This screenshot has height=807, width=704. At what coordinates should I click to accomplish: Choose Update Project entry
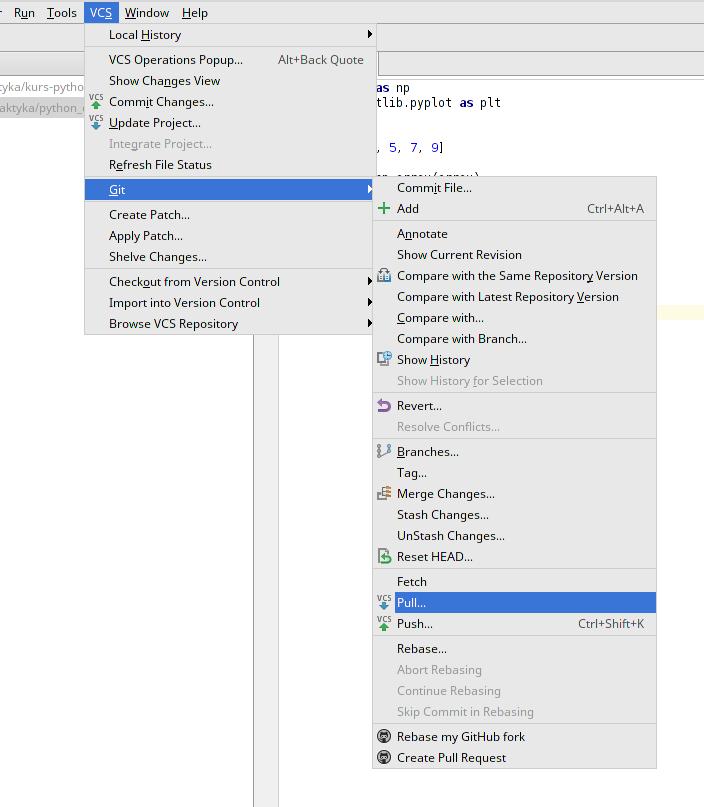[230, 123]
